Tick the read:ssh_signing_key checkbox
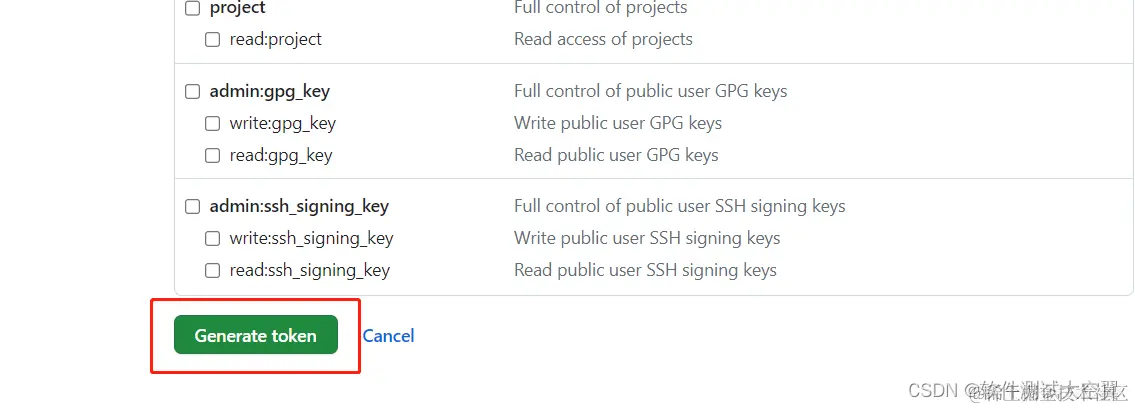Viewport: 1135px width, 410px height. pyautogui.click(x=213, y=271)
